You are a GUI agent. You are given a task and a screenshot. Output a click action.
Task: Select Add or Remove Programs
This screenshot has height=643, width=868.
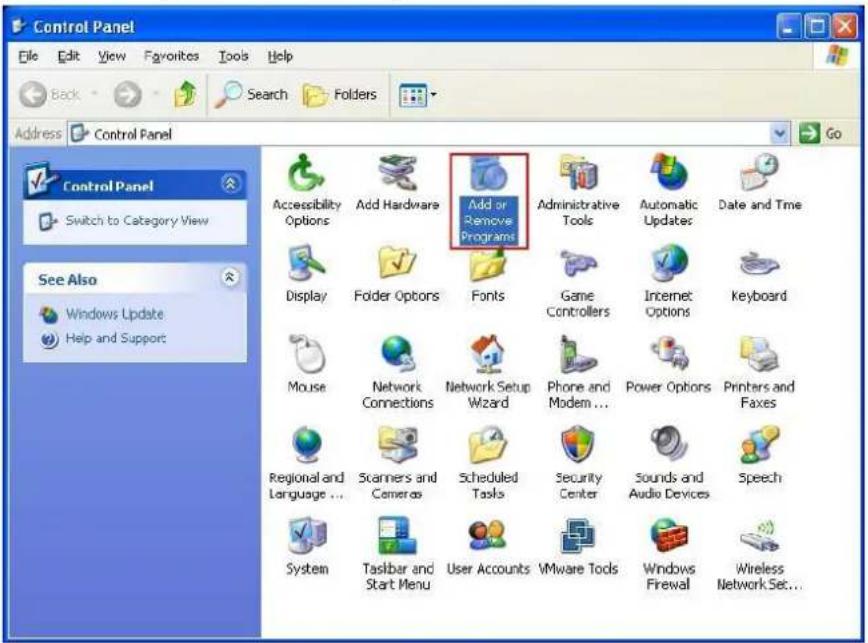click(488, 200)
